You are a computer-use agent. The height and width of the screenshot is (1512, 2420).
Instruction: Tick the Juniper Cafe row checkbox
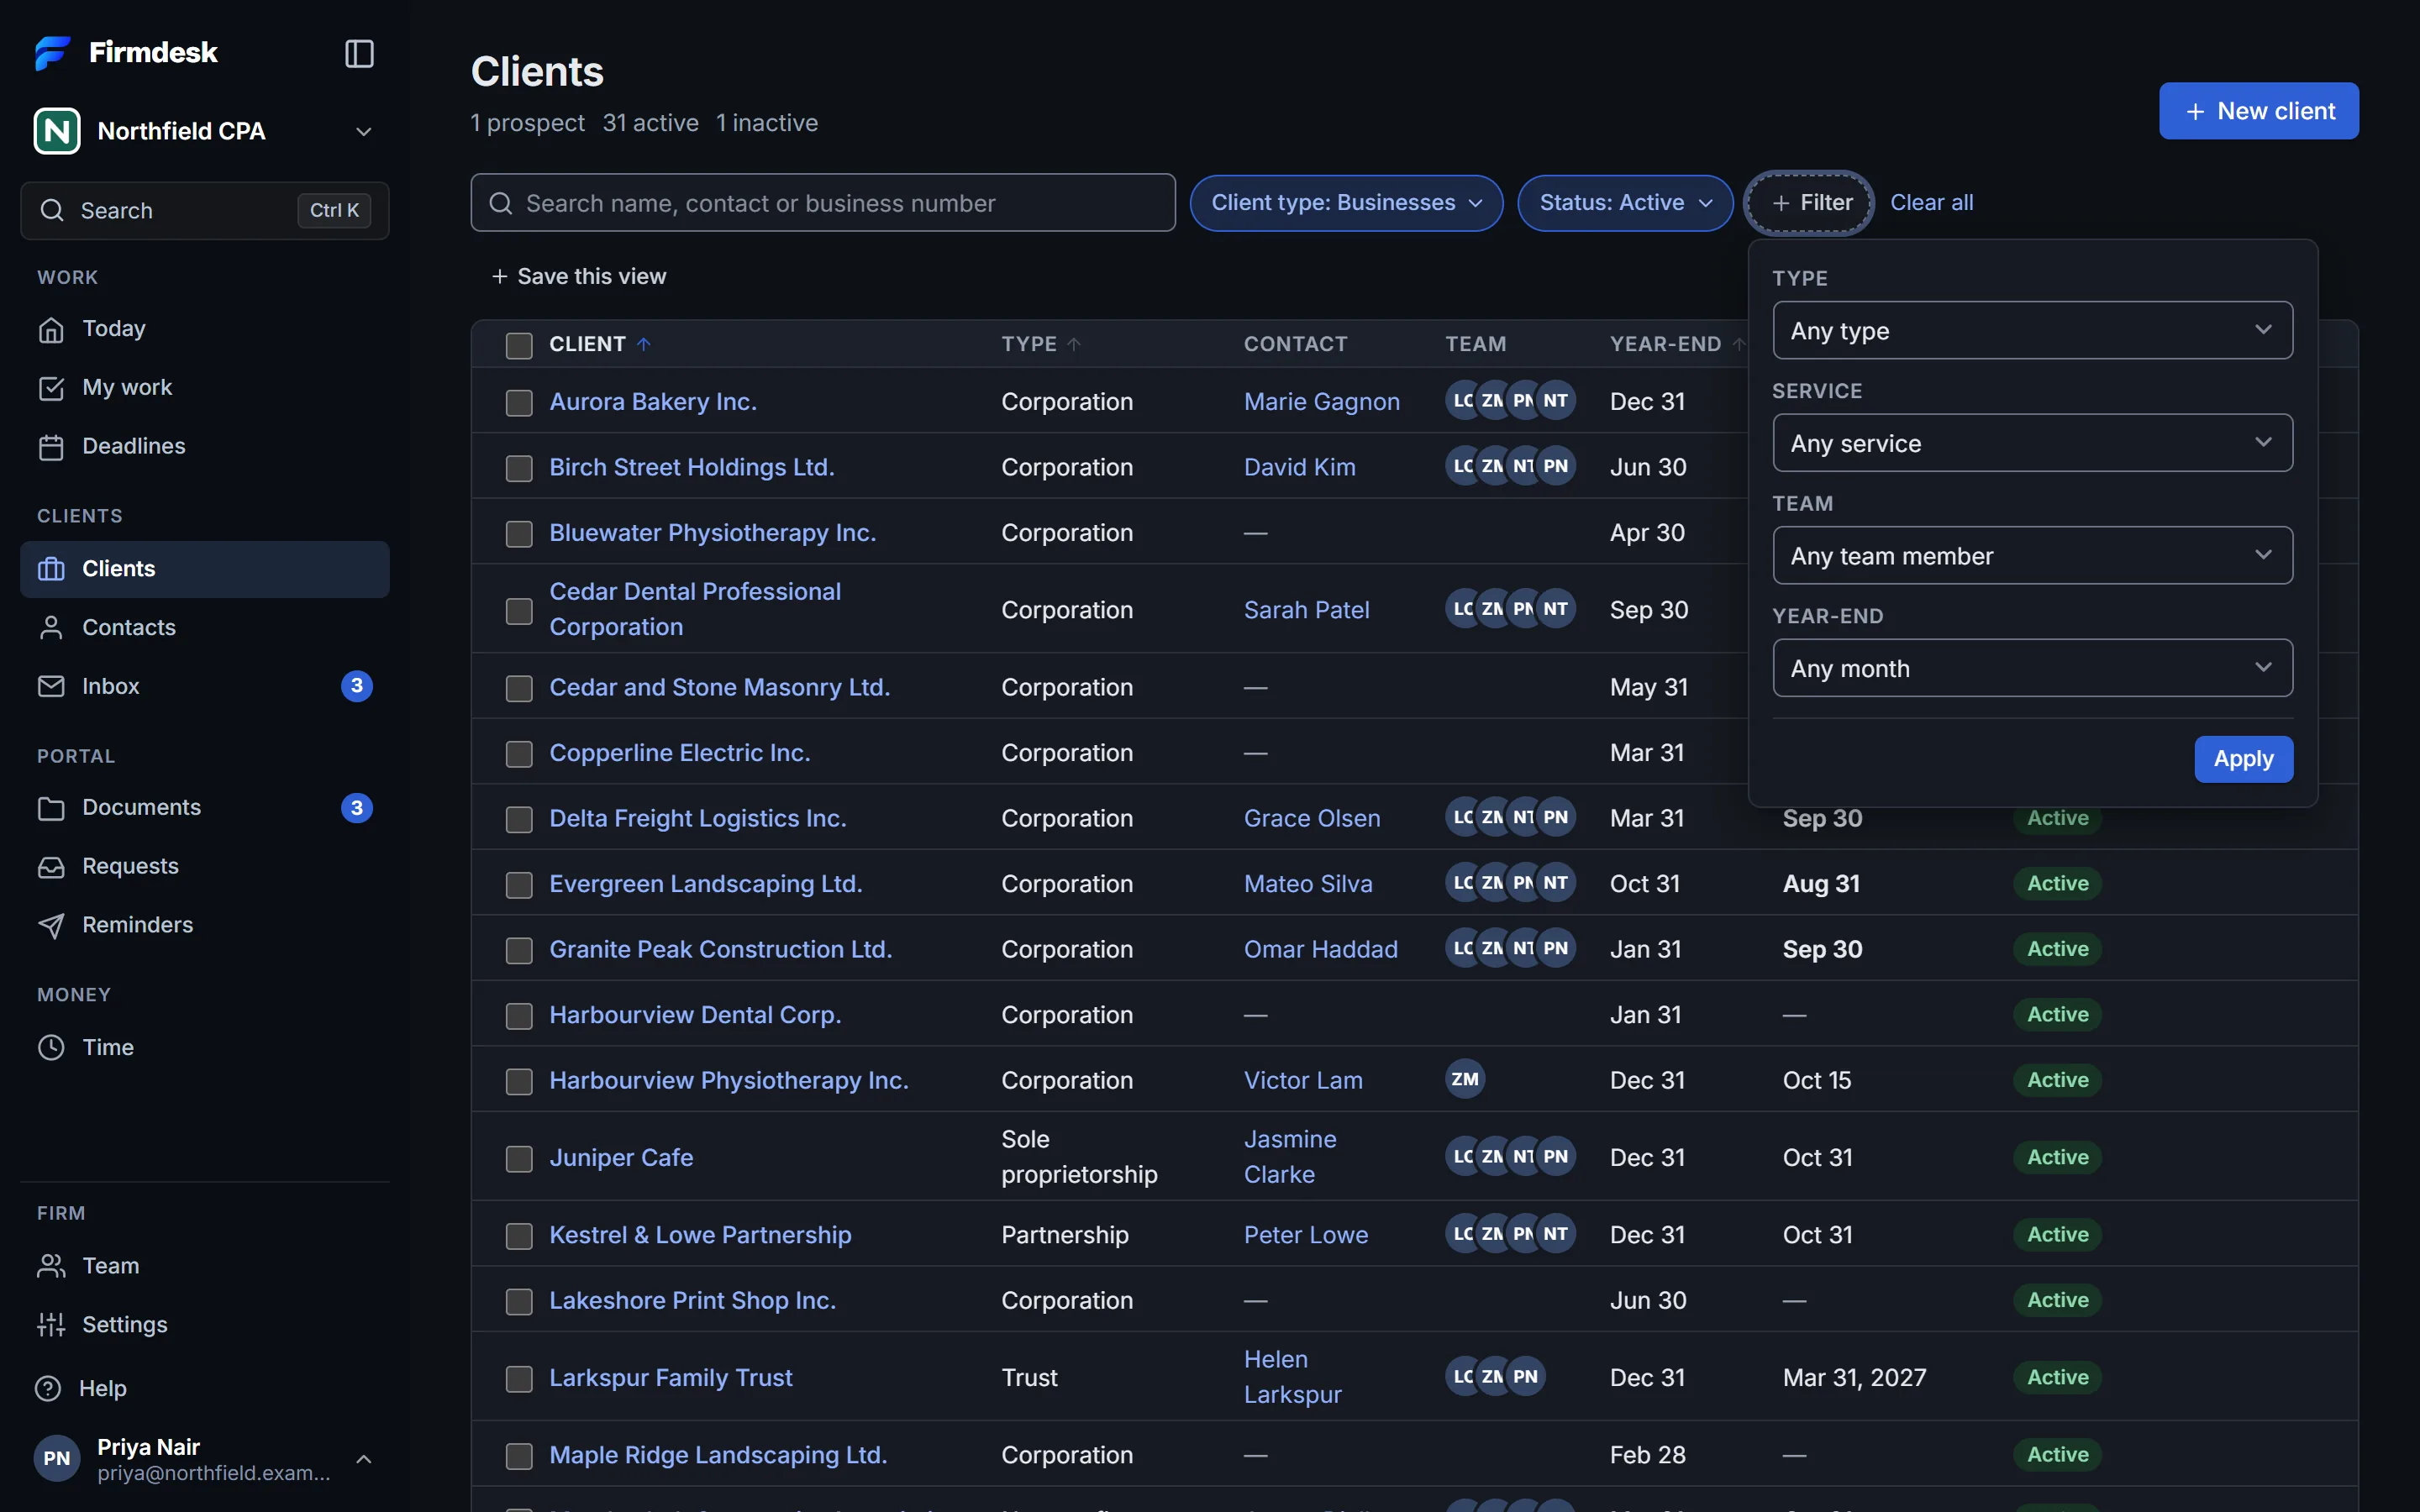(519, 1158)
